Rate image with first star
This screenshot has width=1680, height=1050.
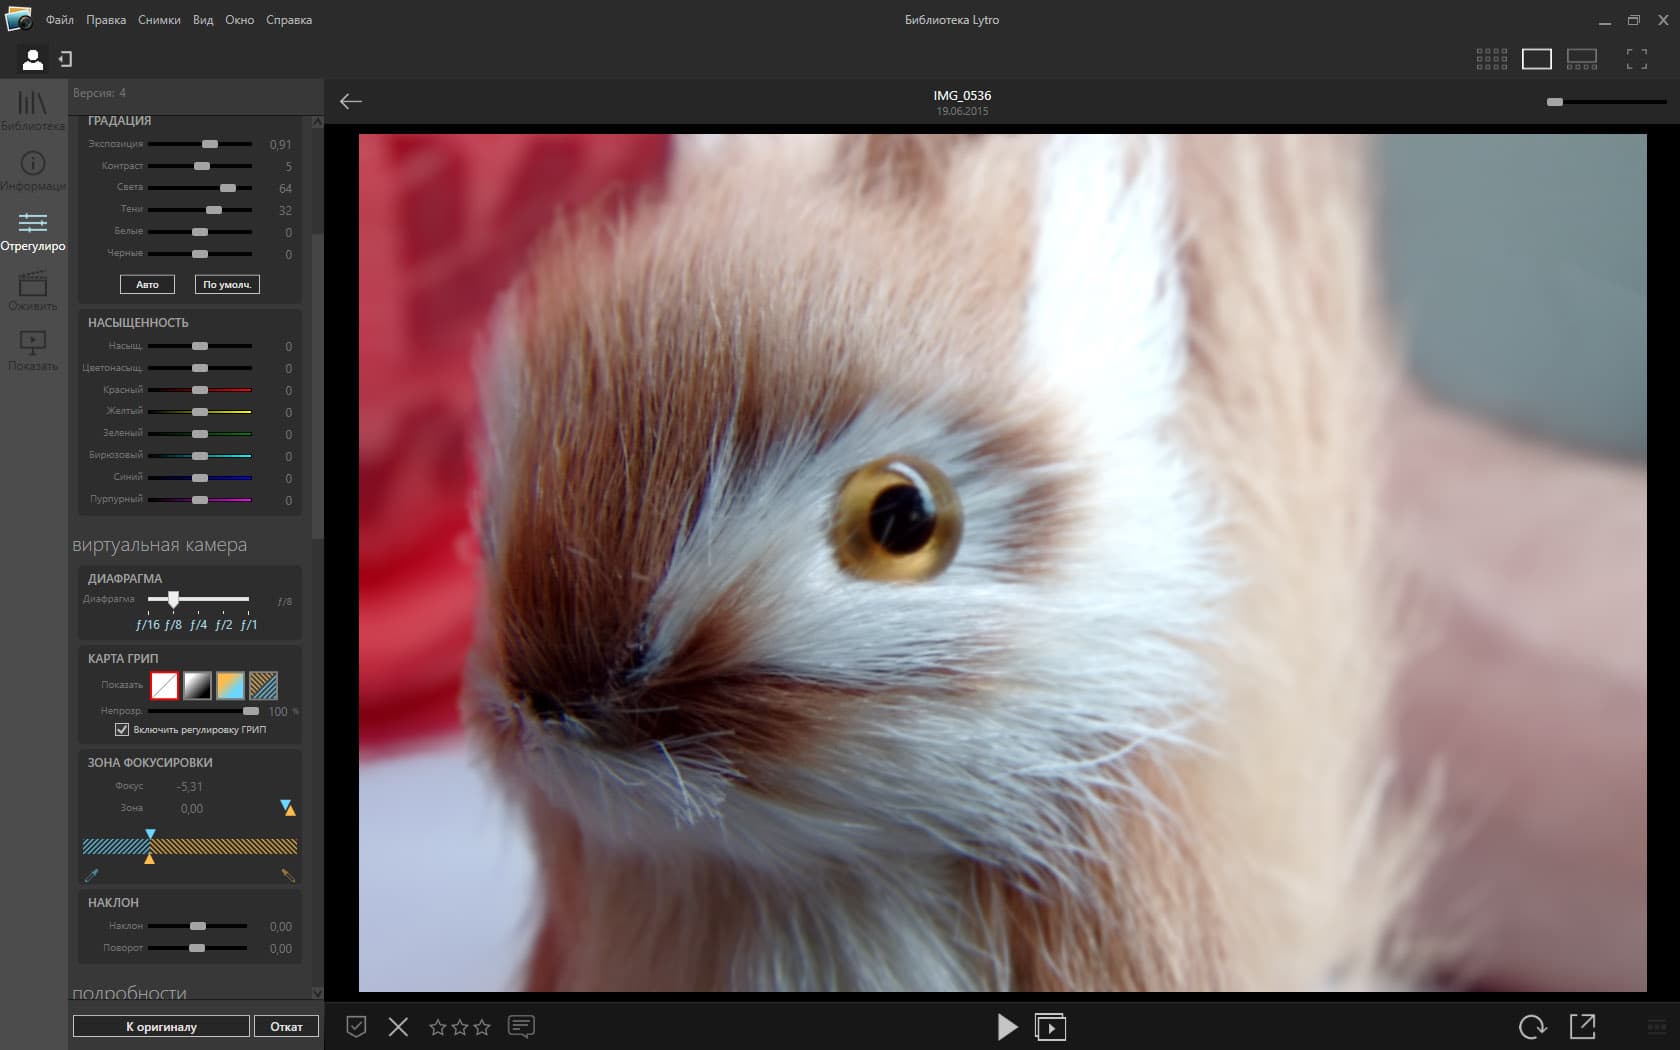point(438,1027)
